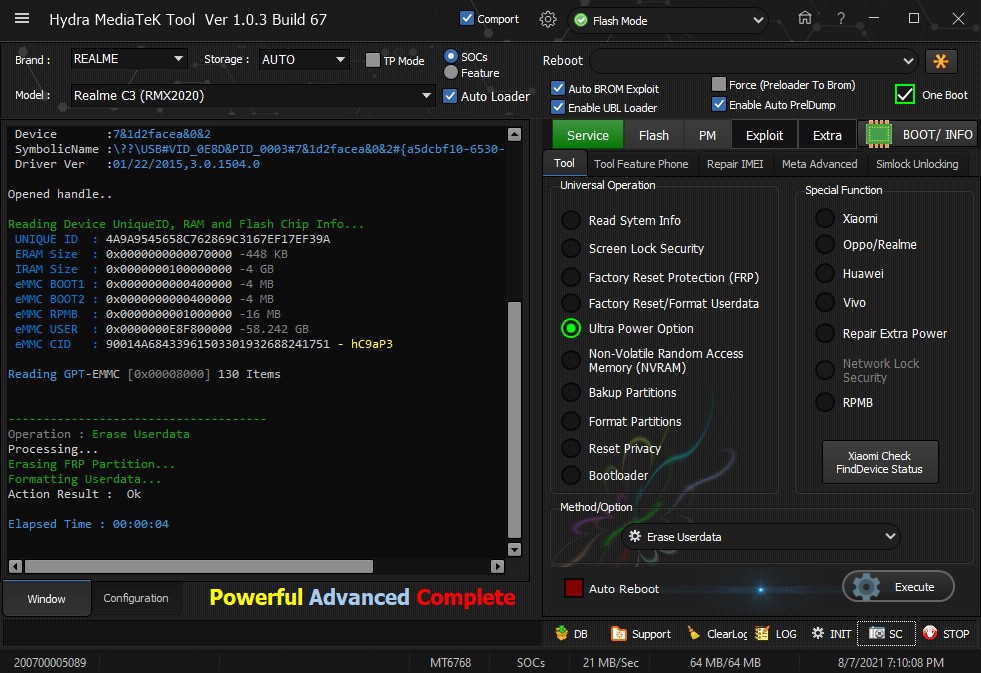981x673 pixels.
Task: Open the Exploit tab
Action: coord(764,135)
